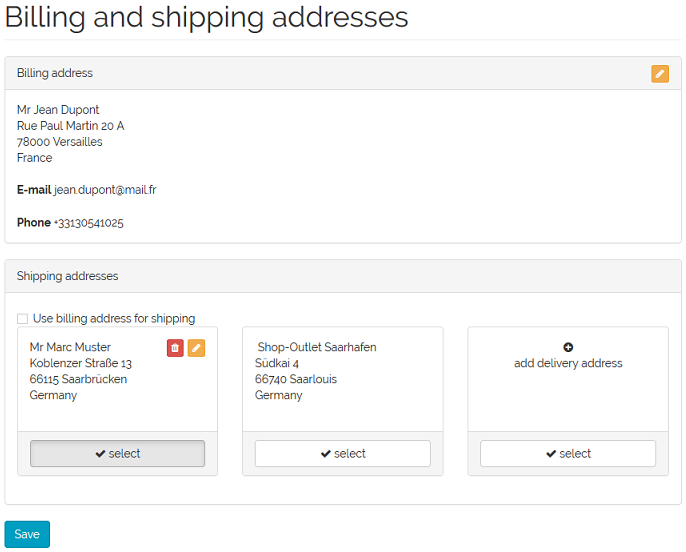
Task: Delete Marc Muster shipping address
Action: (175, 348)
